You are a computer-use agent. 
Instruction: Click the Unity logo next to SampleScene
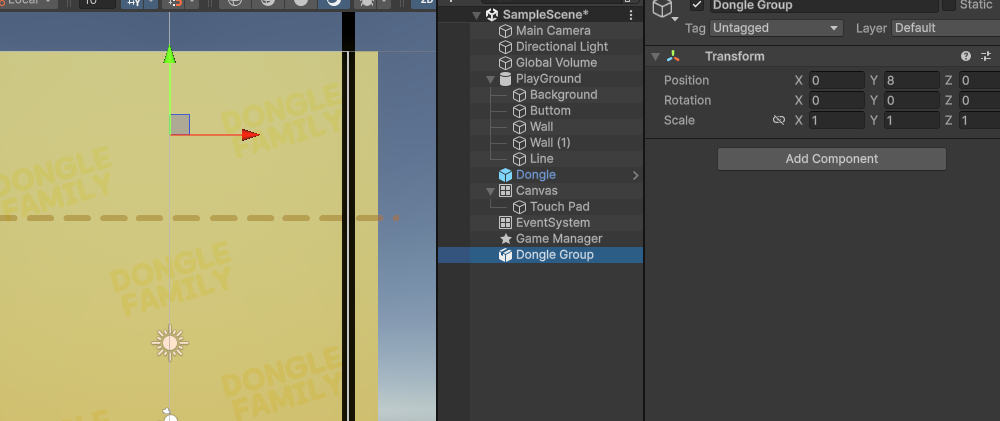click(x=491, y=15)
